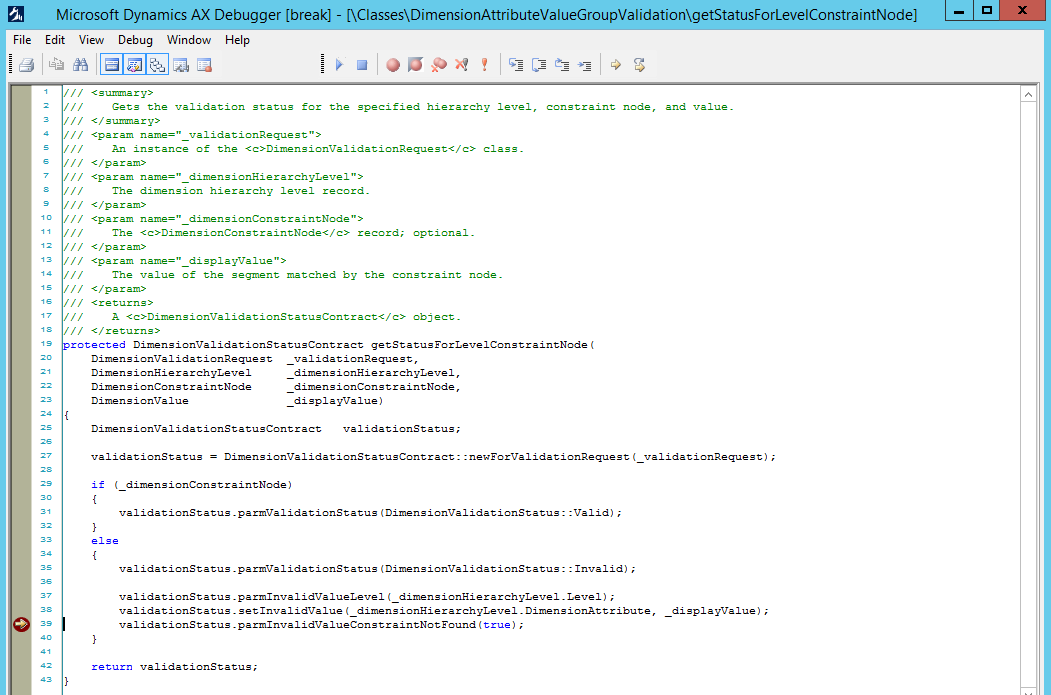Click the Remove all breakpoints icon
The height and width of the screenshot is (695, 1051).
click(x=439, y=65)
